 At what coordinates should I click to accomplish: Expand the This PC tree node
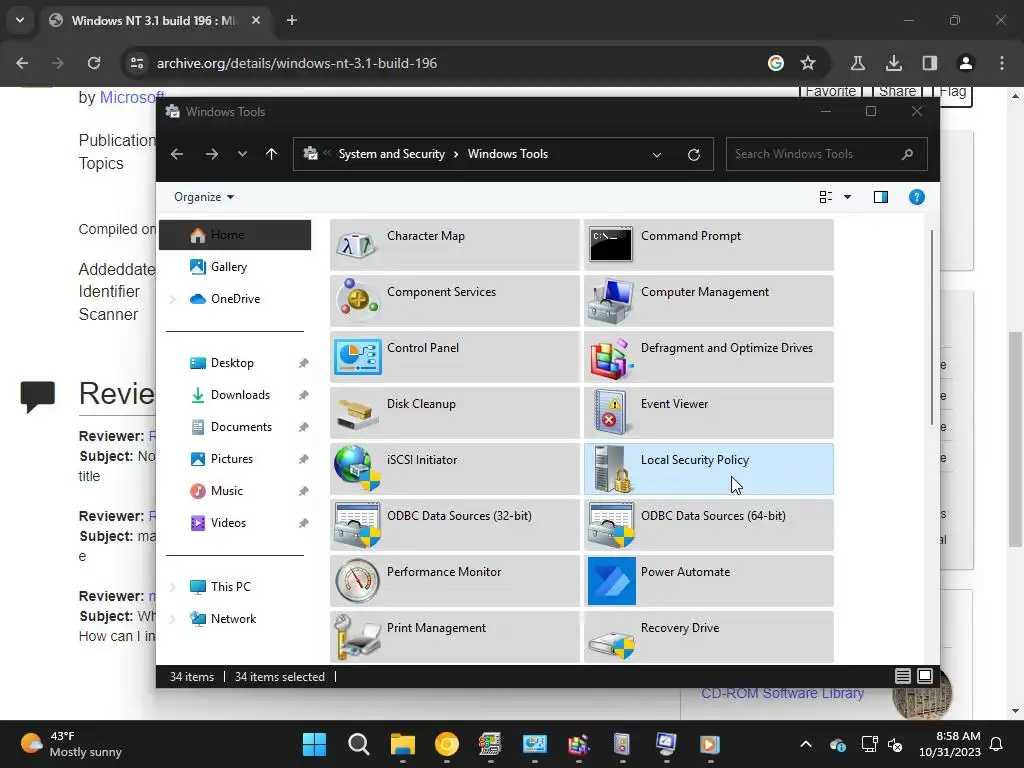click(x=172, y=587)
